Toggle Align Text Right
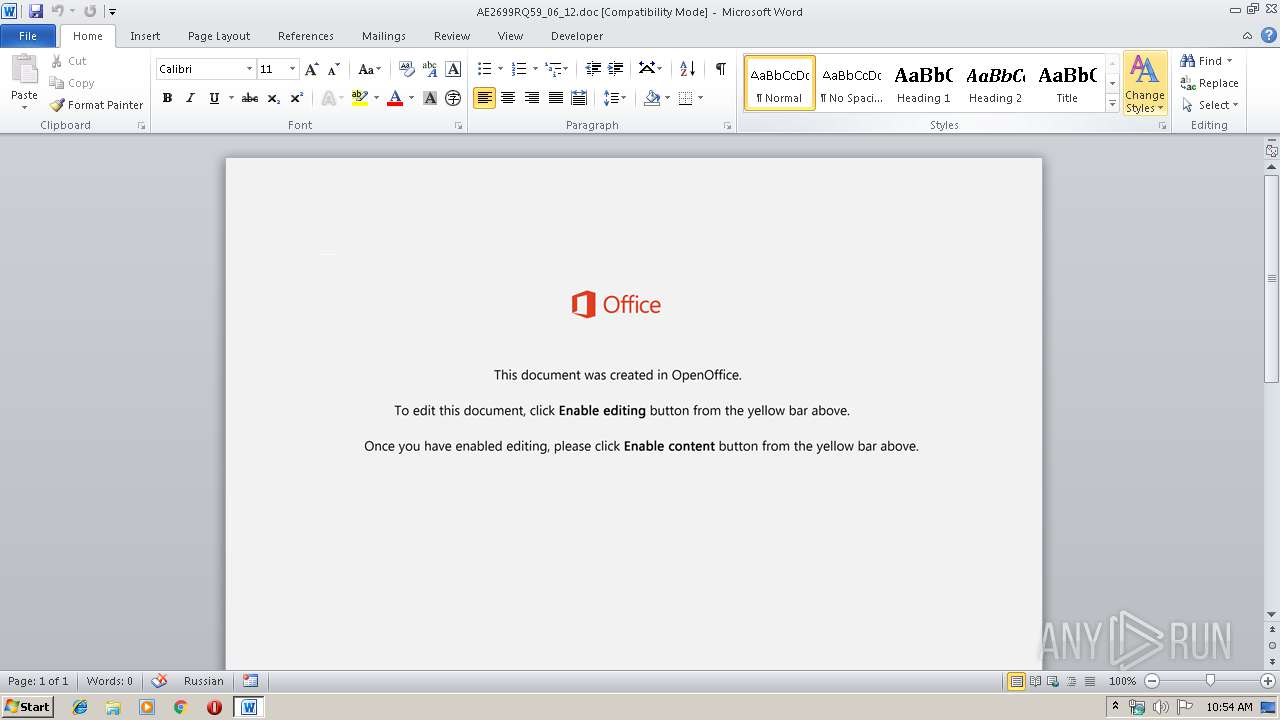 pos(531,98)
